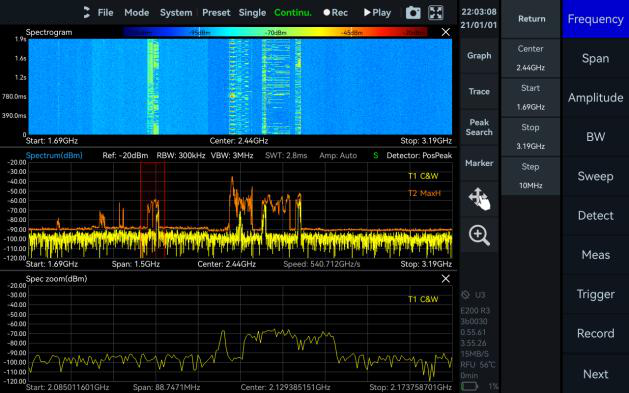Click the Spectrogram title label
The width and height of the screenshot is (629, 393).
(x=49, y=32)
